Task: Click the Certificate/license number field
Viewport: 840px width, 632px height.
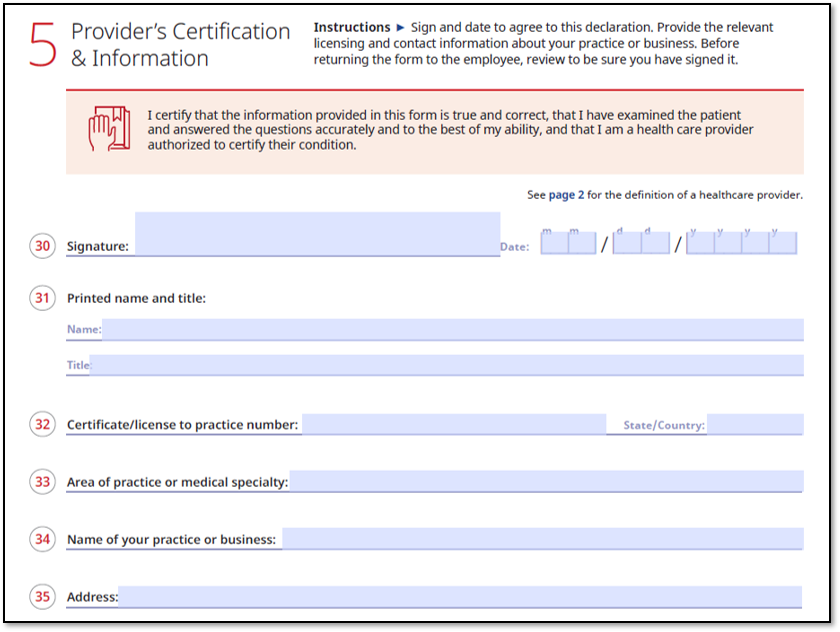Action: (453, 425)
